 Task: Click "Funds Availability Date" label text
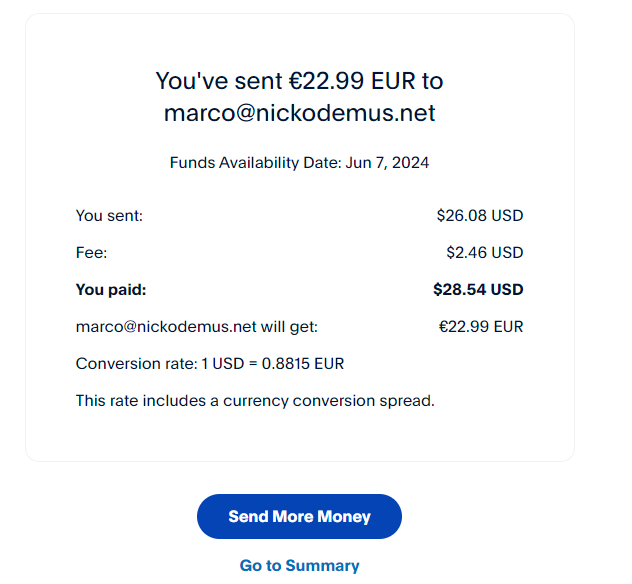click(x=253, y=163)
